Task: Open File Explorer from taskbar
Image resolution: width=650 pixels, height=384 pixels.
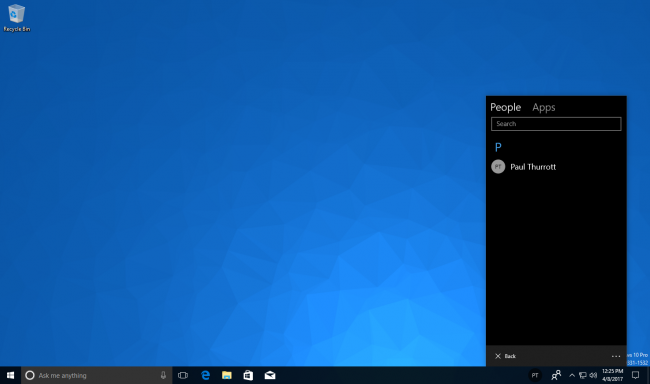Action: (x=227, y=375)
